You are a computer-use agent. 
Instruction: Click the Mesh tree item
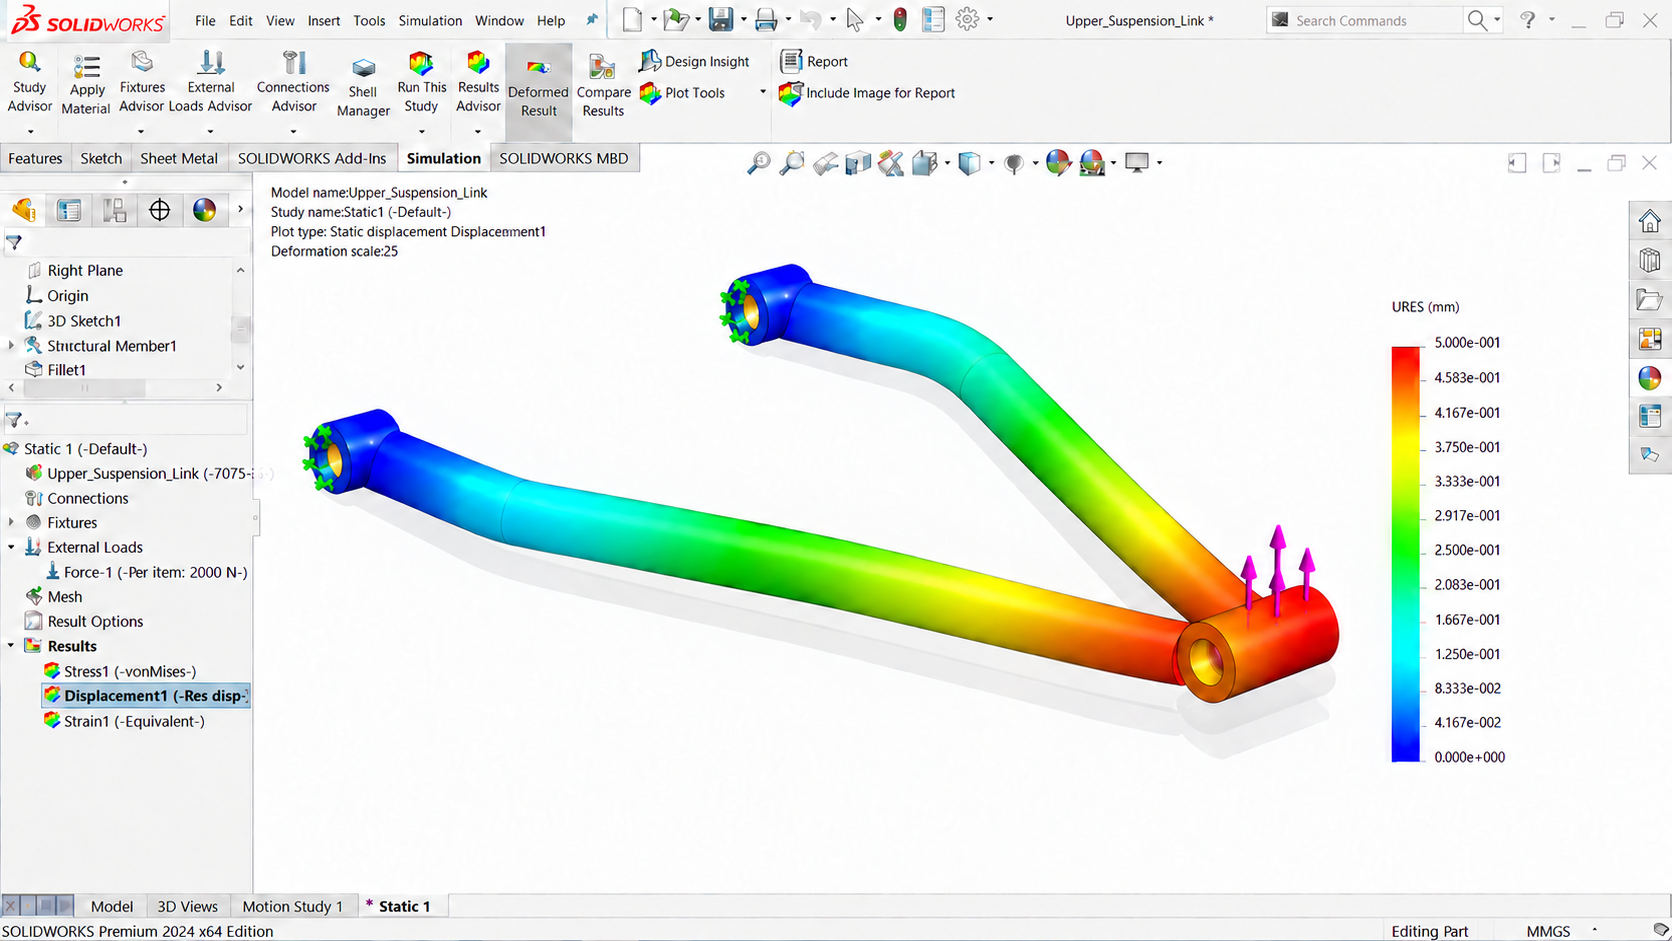click(54, 597)
